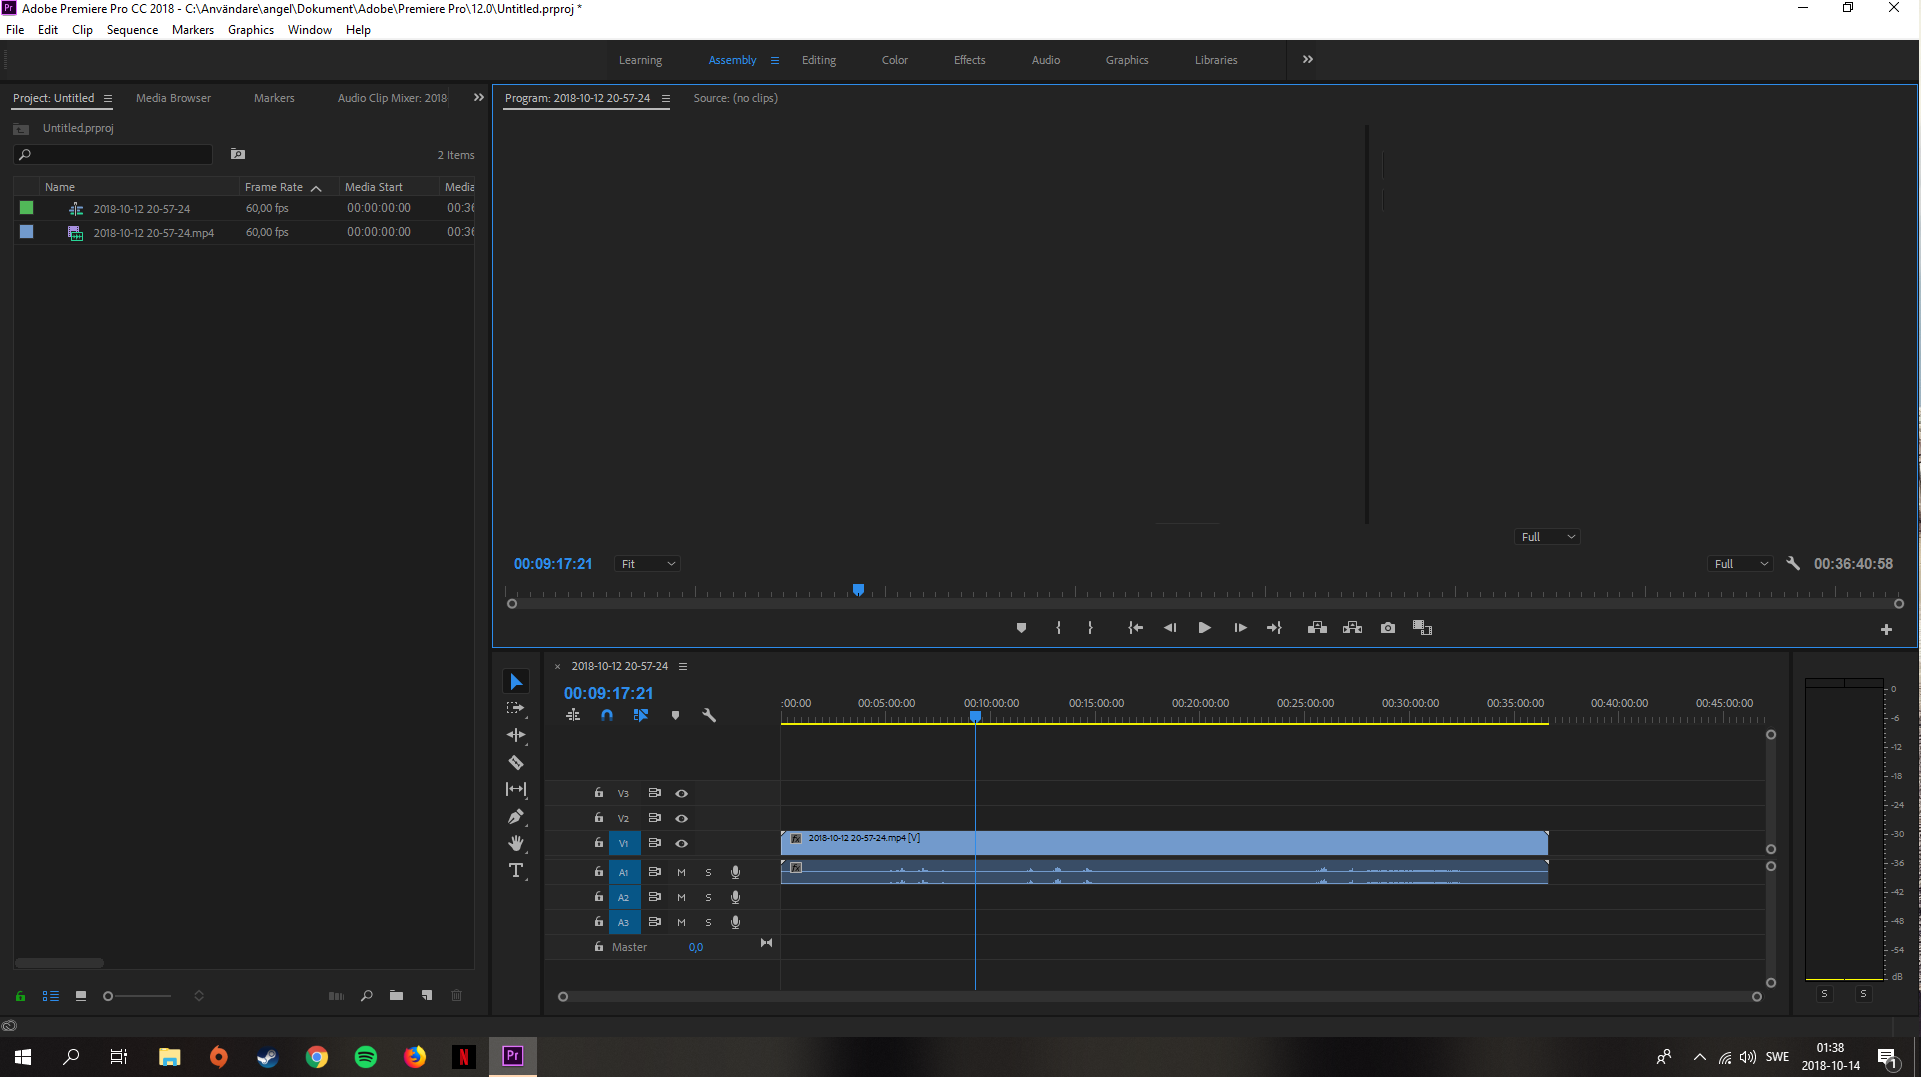Toggle nest sequence insert mode icon
Screen dimensions: 1921x1077
tap(573, 715)
